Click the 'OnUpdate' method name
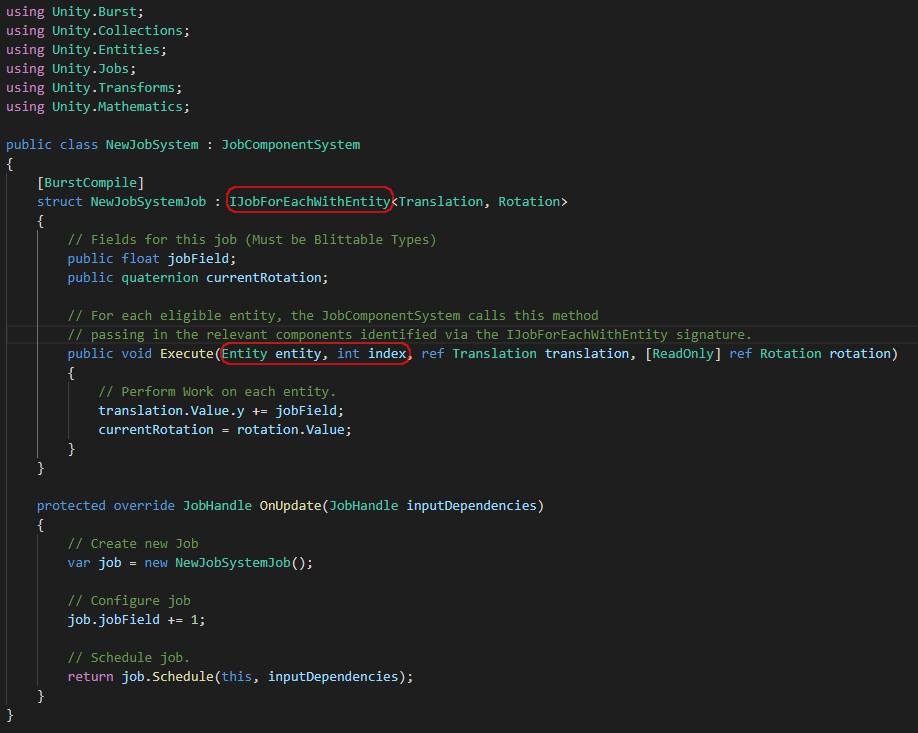This screenshot has height=733, width=918. click(x=290, y=506)
